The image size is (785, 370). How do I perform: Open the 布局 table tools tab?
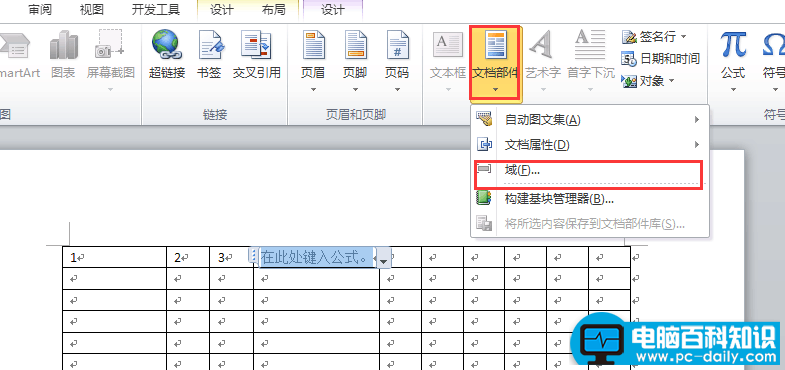click(x=274, y=10)
